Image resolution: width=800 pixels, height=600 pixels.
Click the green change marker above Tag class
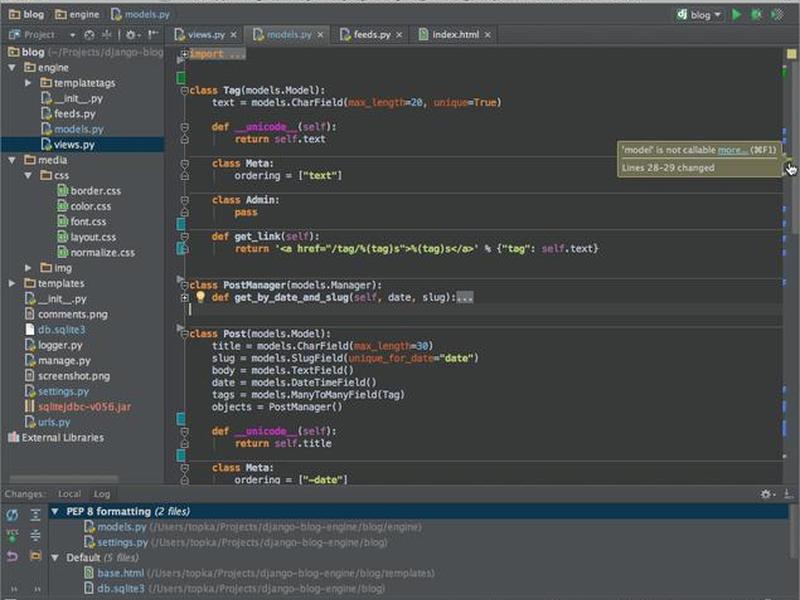pyautogui.click(x=181, y=78)
